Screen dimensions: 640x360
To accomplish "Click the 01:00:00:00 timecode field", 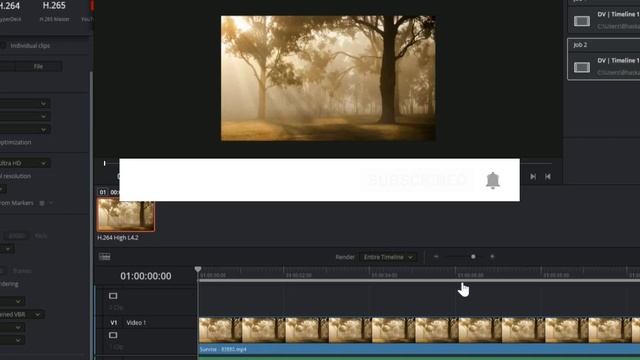I will 146,276.
